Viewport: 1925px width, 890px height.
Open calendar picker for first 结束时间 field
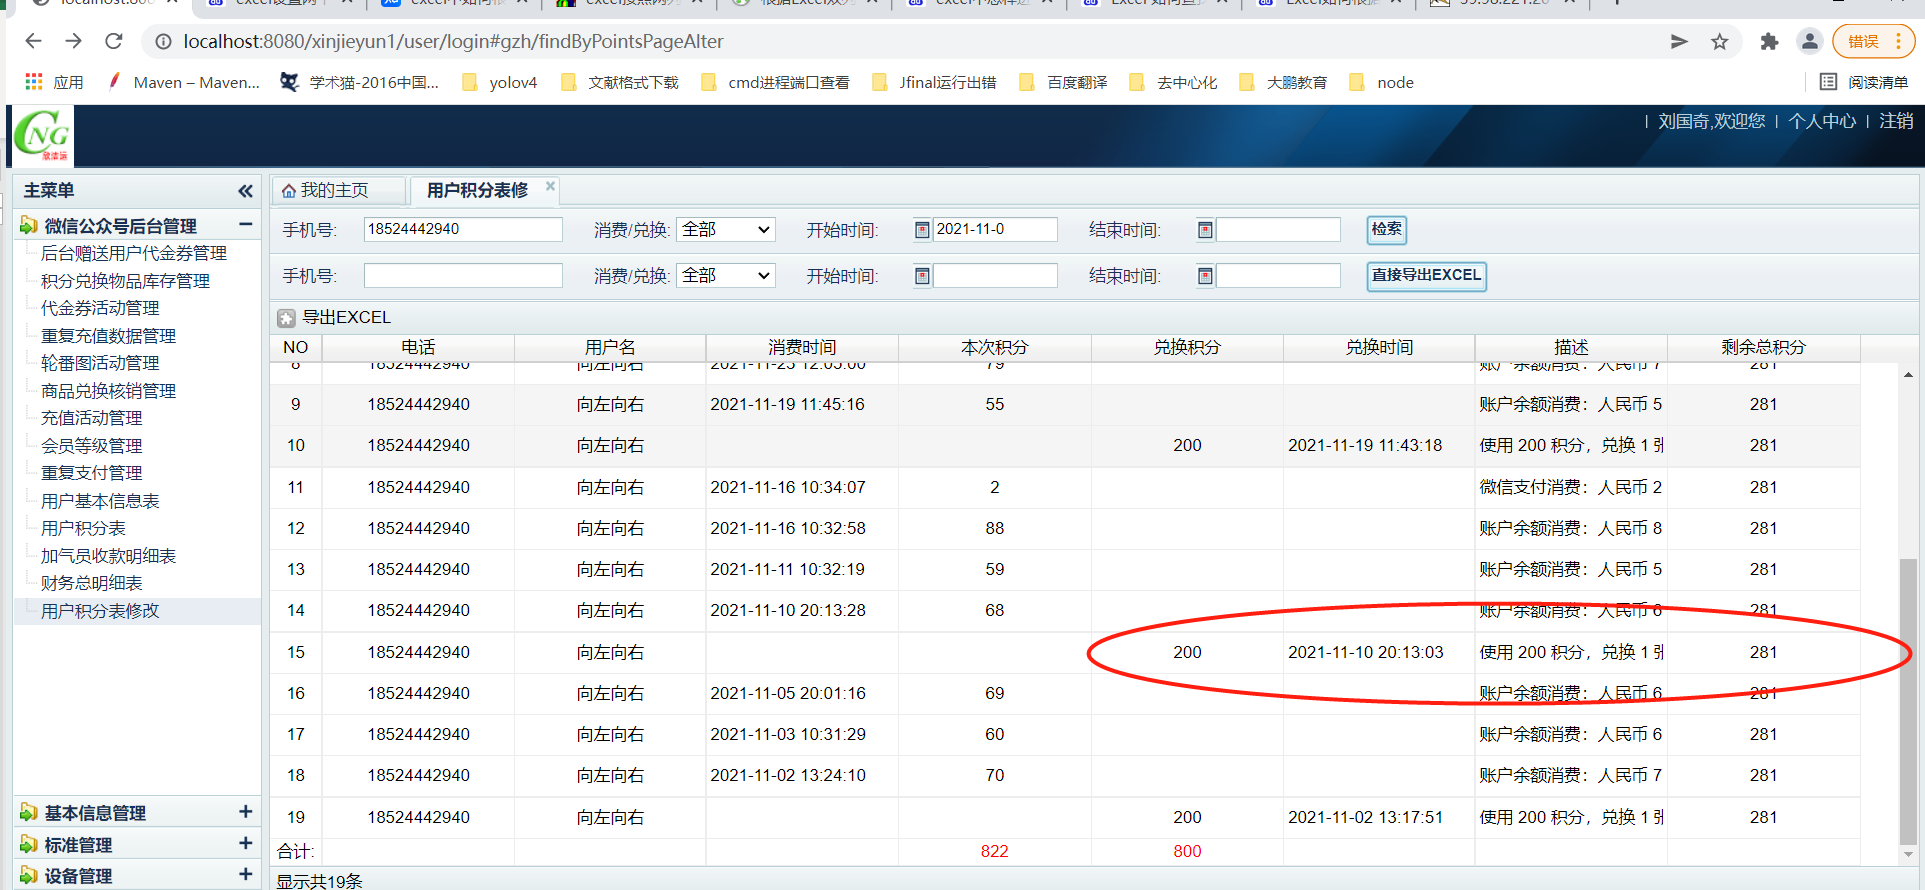pyautogui.click(x=1205, y=230)
